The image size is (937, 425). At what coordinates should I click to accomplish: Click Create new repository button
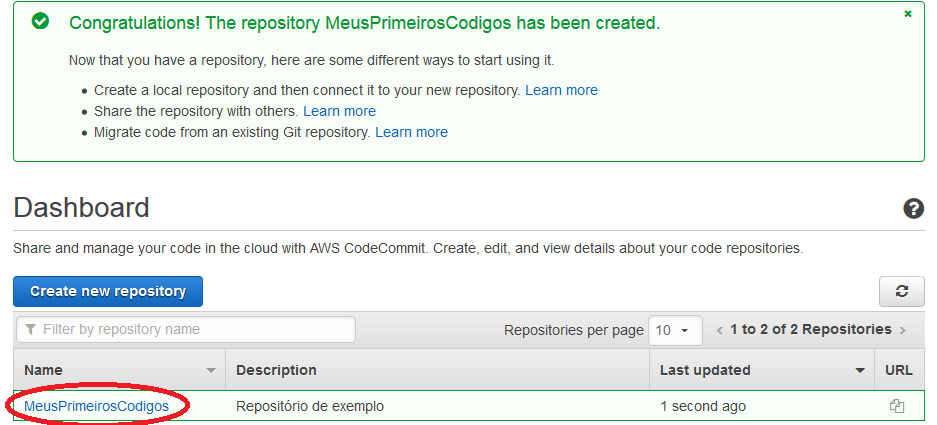pos(108,291)
